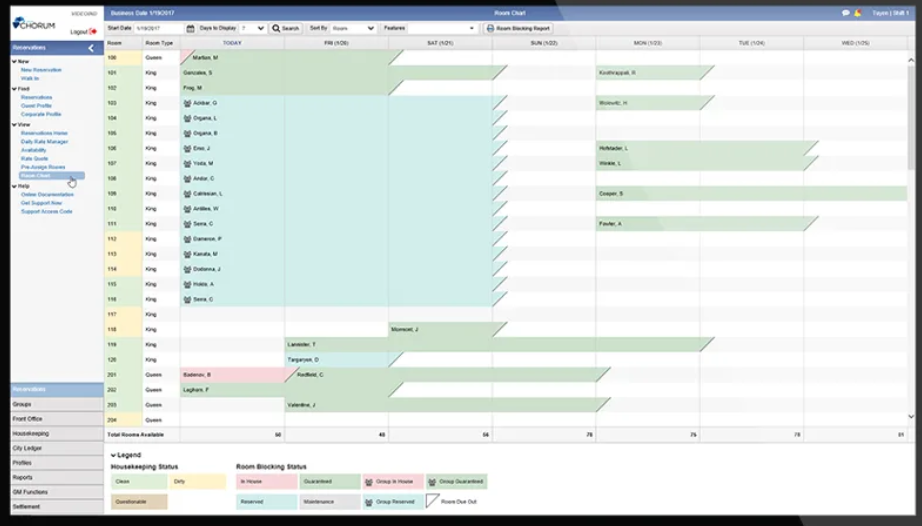Click group icon beside Holdo, A

coord(188,284)
